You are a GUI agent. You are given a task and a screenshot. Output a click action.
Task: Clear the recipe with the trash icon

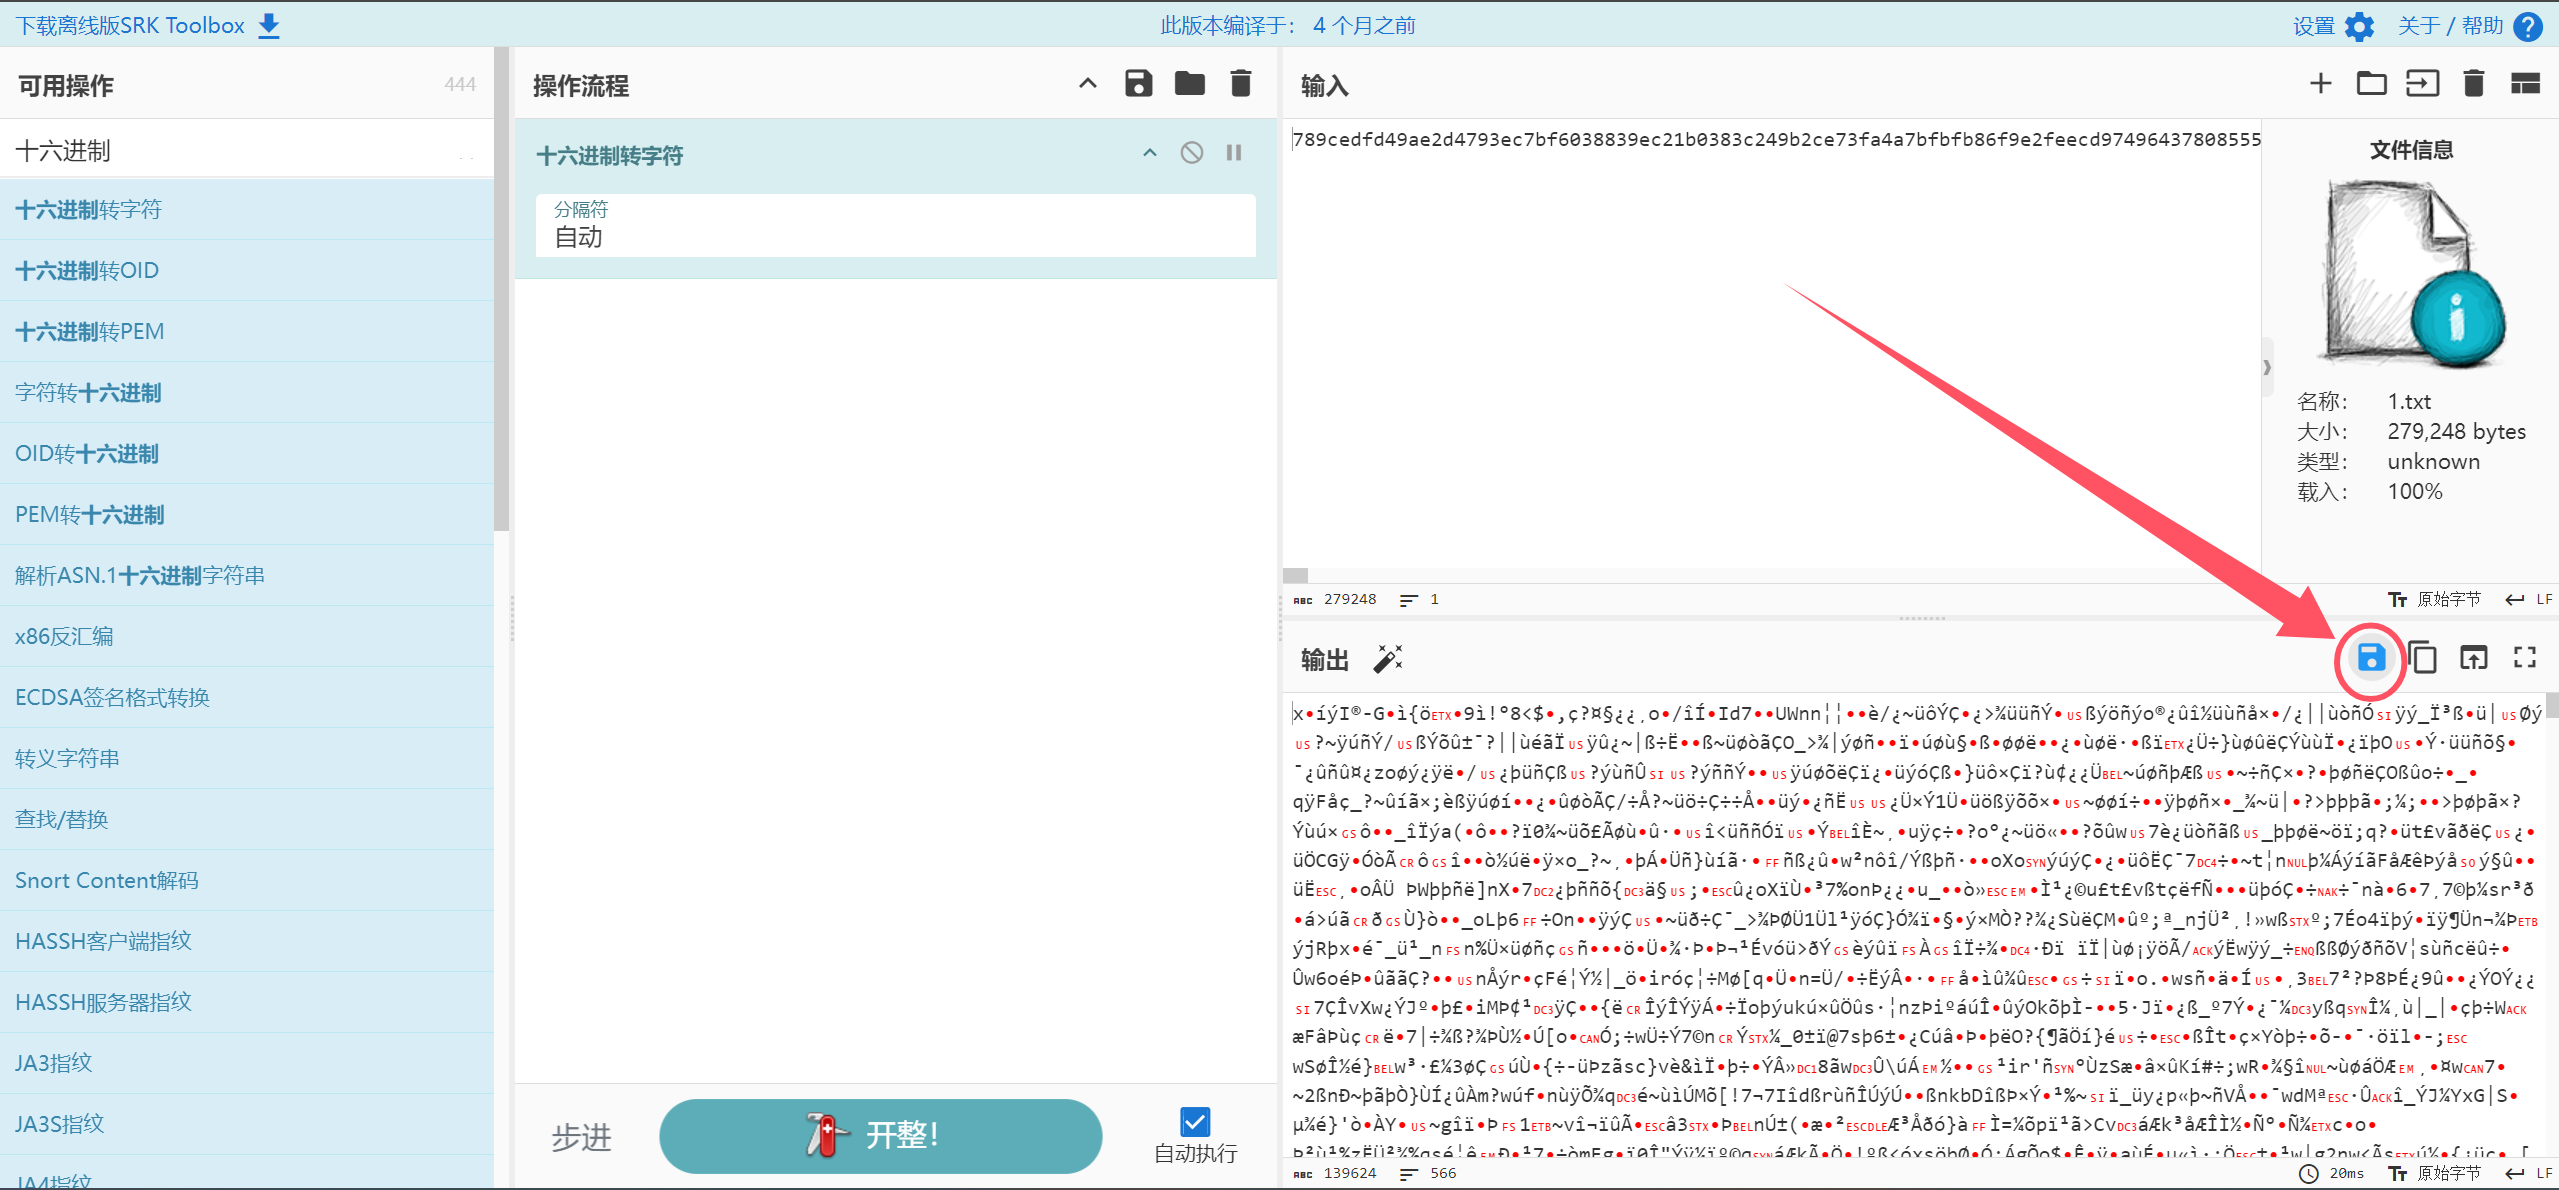(x=1240, y=84)
